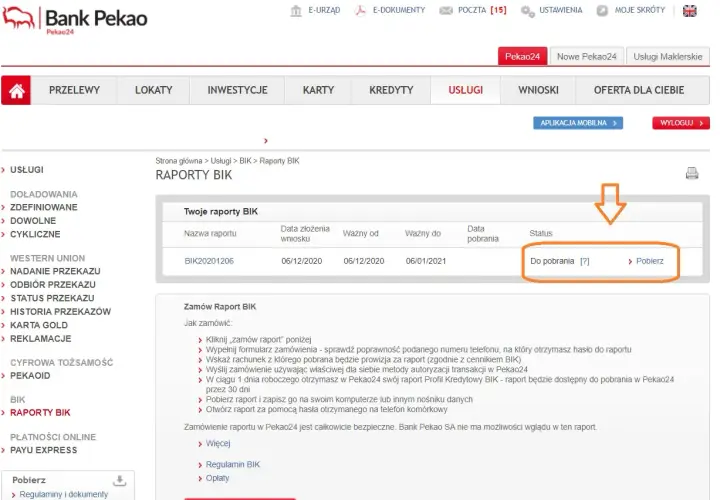Select Reklamacje in sidebar

click(40, 339)
